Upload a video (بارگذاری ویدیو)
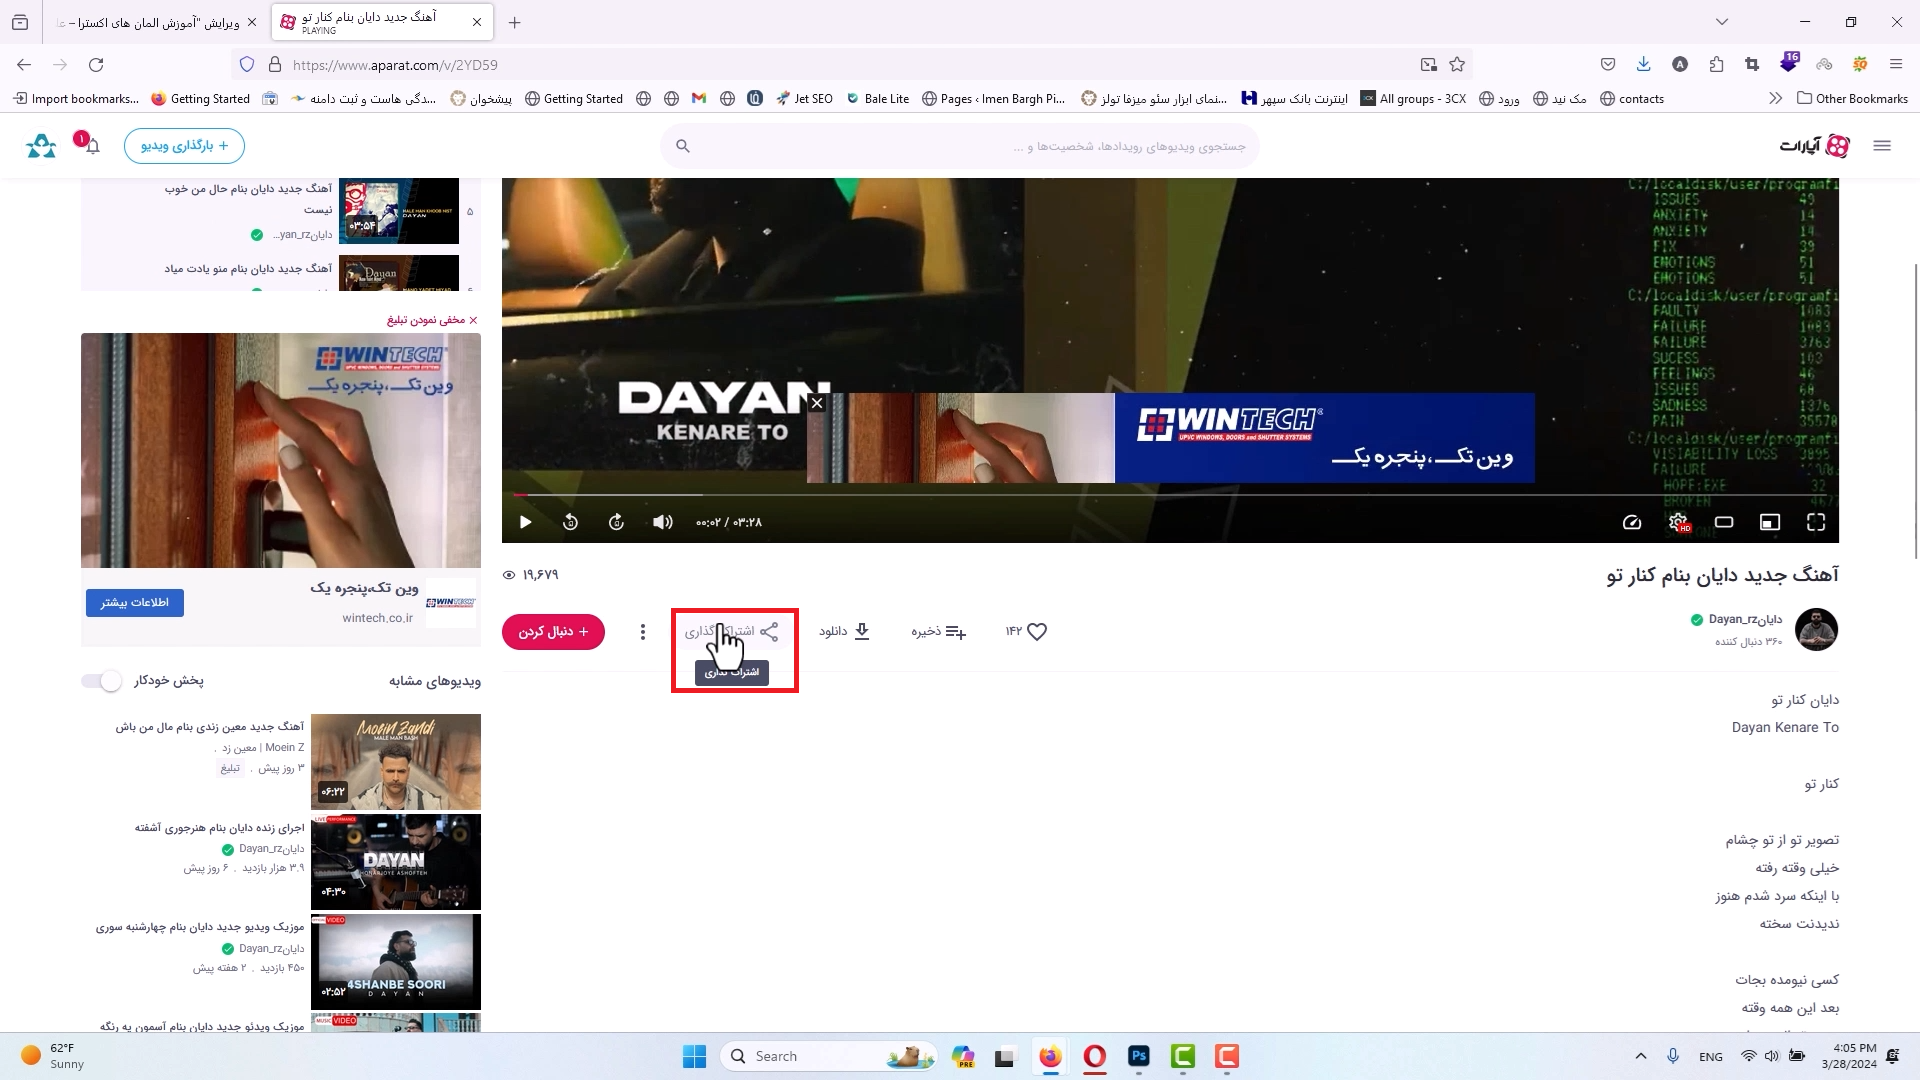Screen dimensions: 1920x1080 (185, 146)
